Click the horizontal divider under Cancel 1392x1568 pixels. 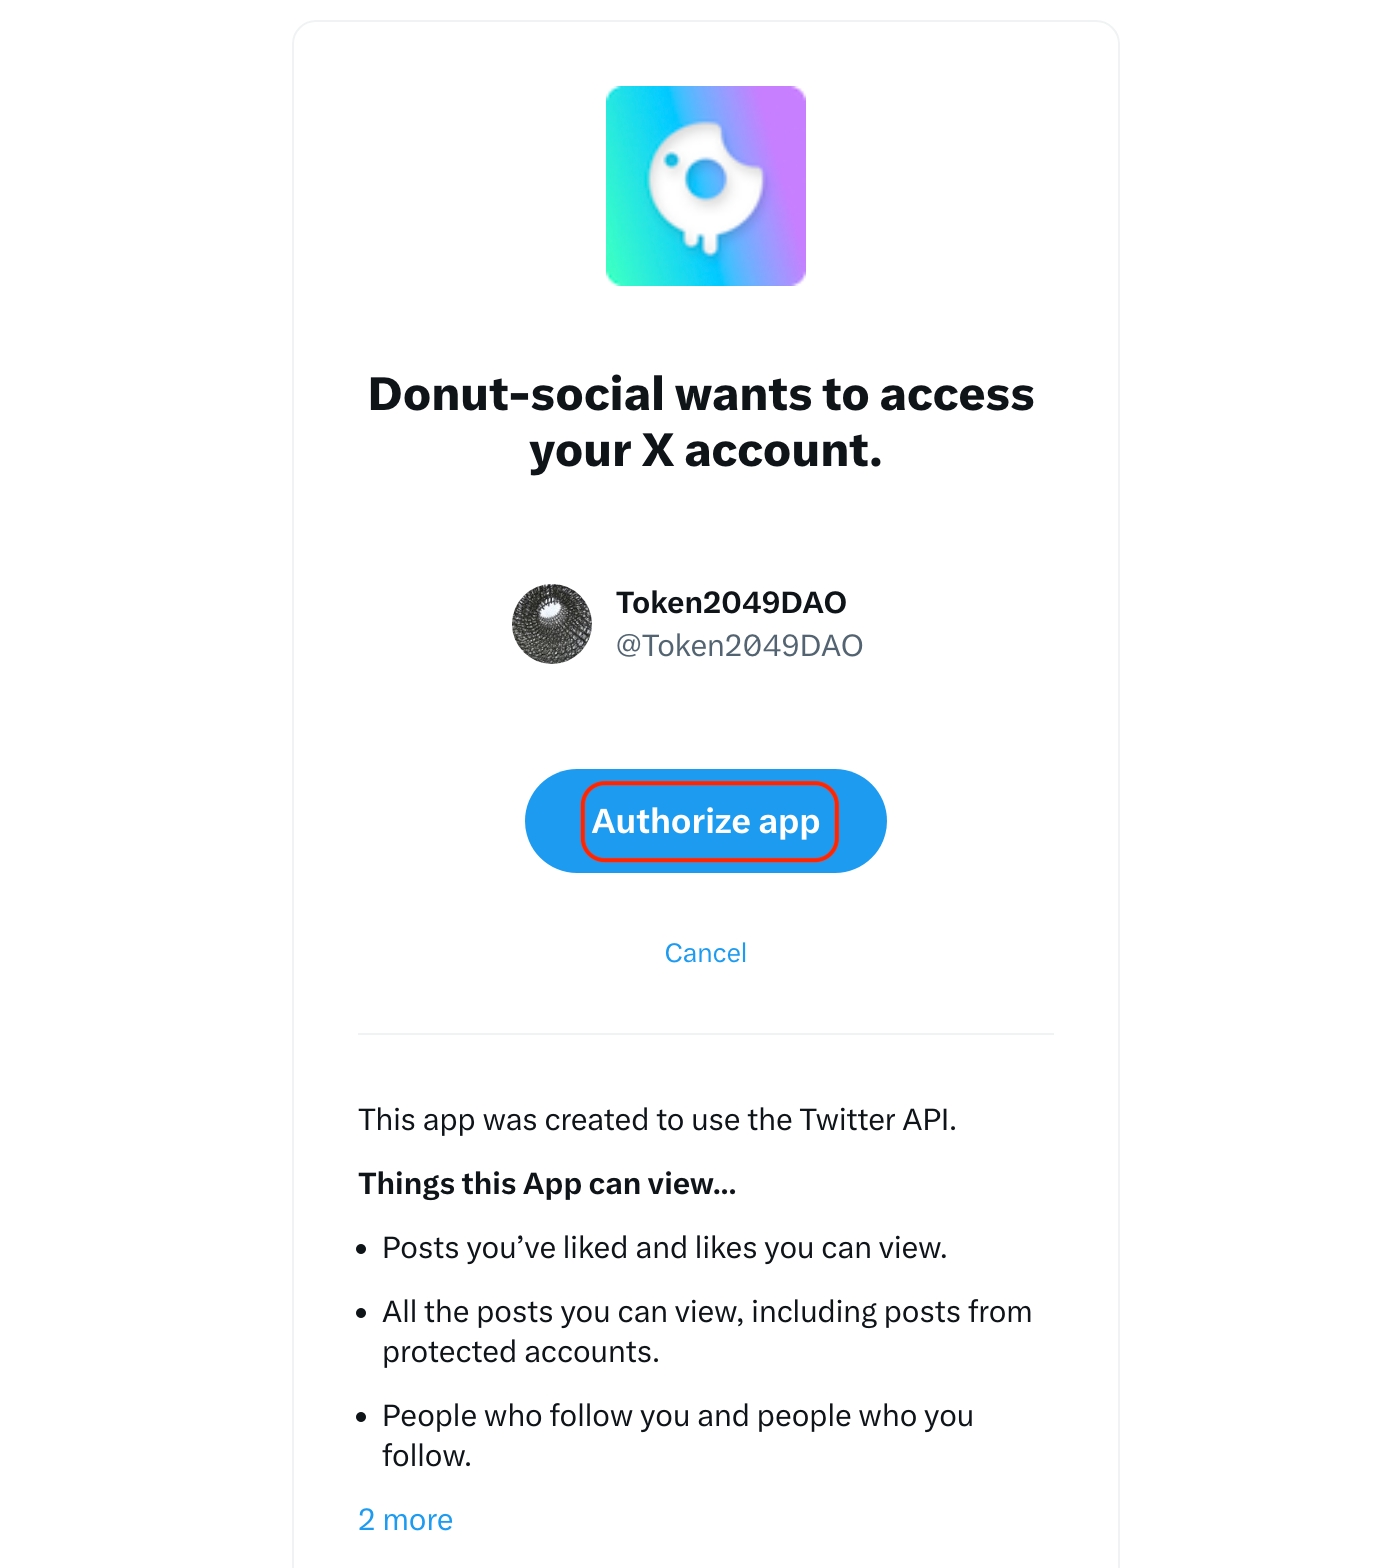(705, 1034)
